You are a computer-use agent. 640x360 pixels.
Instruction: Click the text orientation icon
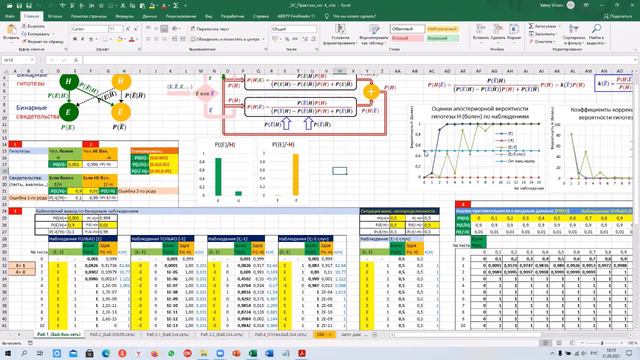point(175,29)
